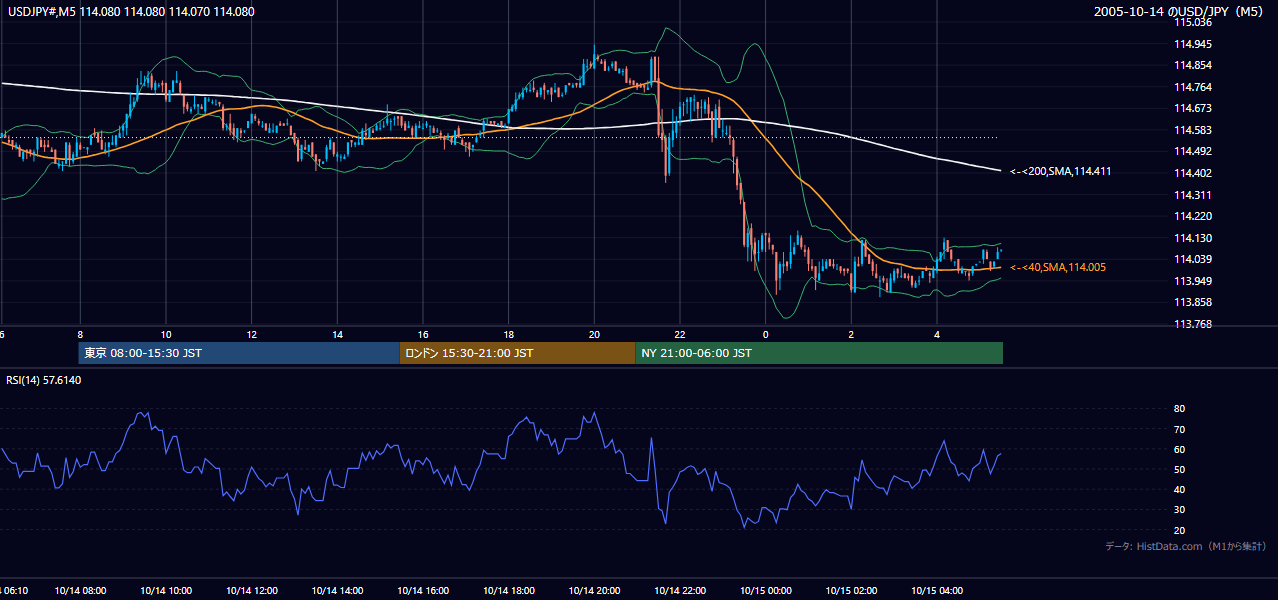Viewport: 1278px width, 600px height.
Task: Click the 113.858 price axis value
Action: [x=1193, y=302]
